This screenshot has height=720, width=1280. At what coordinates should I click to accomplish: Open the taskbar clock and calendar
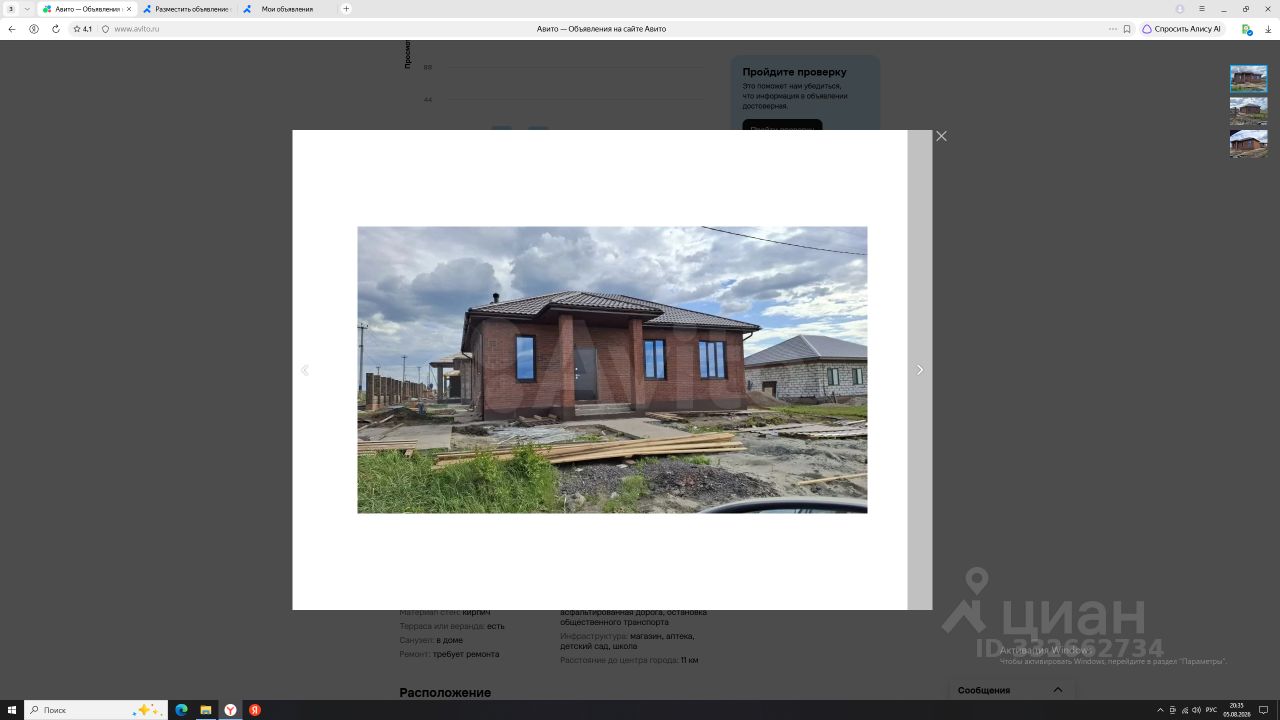tap(1237, 710)
